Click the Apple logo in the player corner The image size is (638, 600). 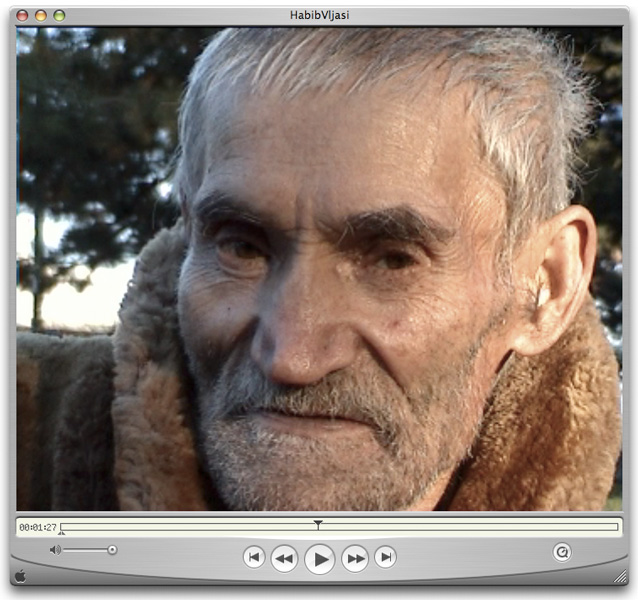click(20, 576)
